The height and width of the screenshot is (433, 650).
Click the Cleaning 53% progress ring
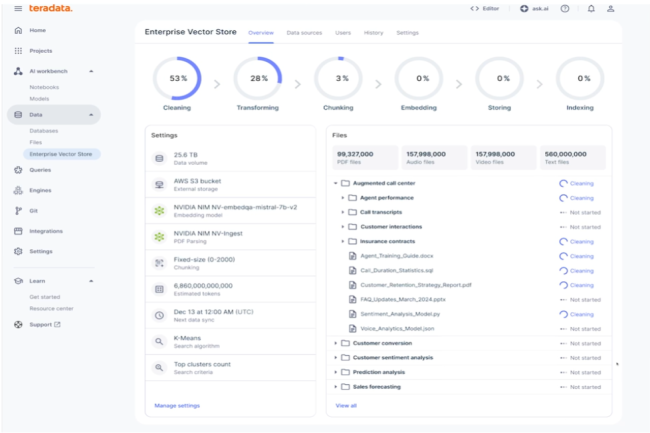(177, 78)
